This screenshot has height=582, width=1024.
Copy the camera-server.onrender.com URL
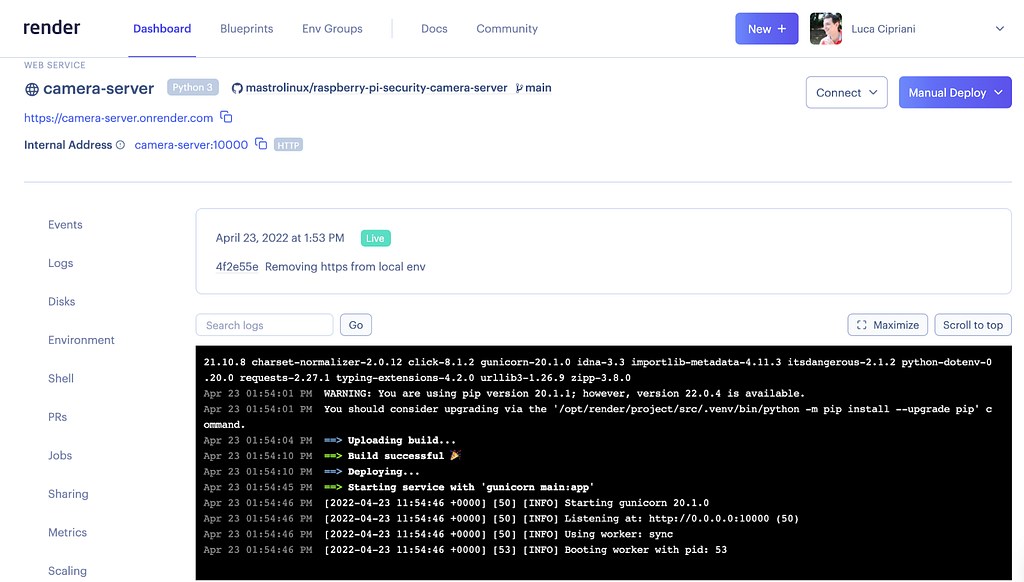click(226, 117)
